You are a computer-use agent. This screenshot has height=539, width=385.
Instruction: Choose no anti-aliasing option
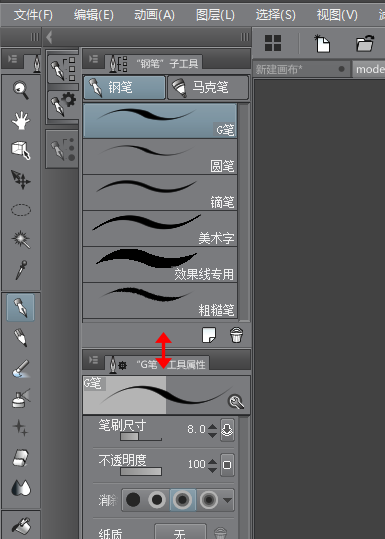(x=133, y=500)
